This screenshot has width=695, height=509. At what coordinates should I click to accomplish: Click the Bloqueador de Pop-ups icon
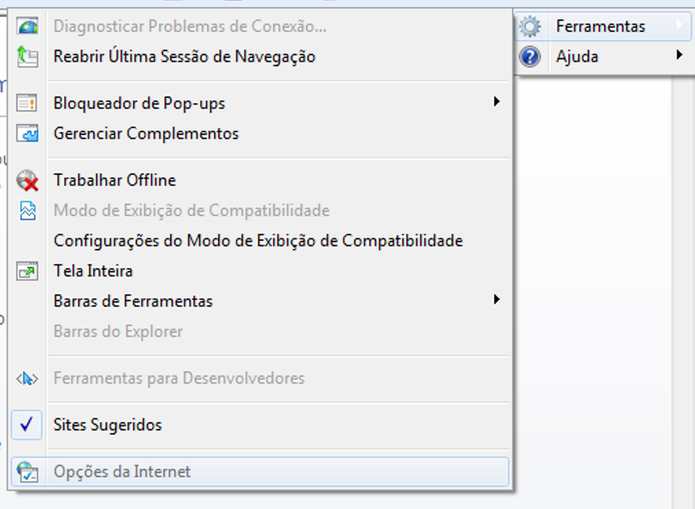tap(27, 103)
